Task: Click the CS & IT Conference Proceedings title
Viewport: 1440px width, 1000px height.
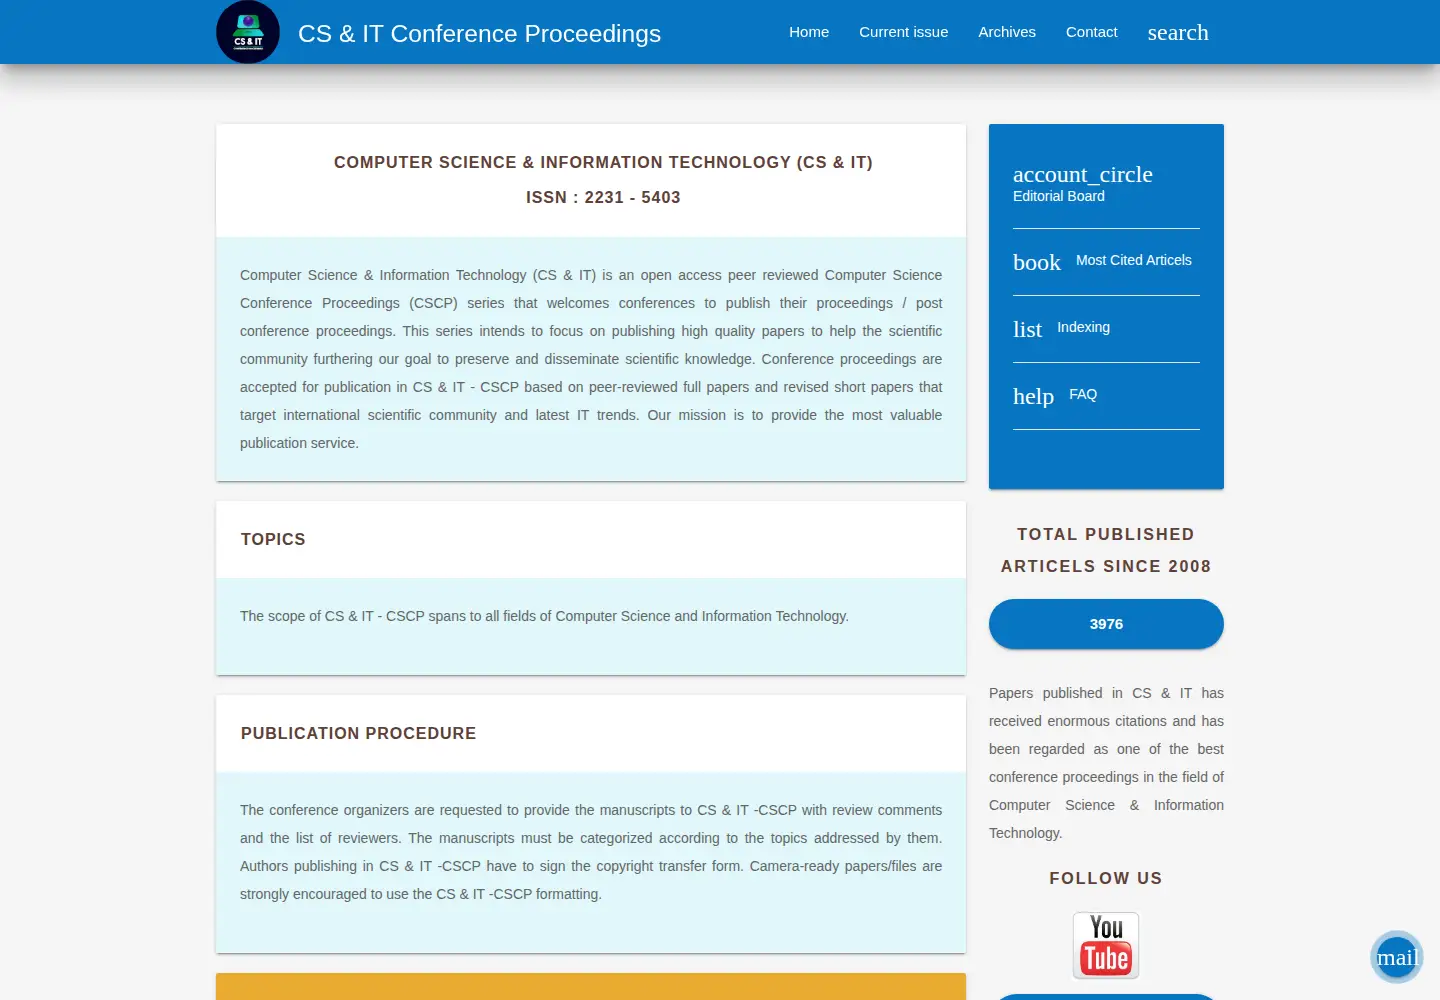Action: [x=479, y=33]
